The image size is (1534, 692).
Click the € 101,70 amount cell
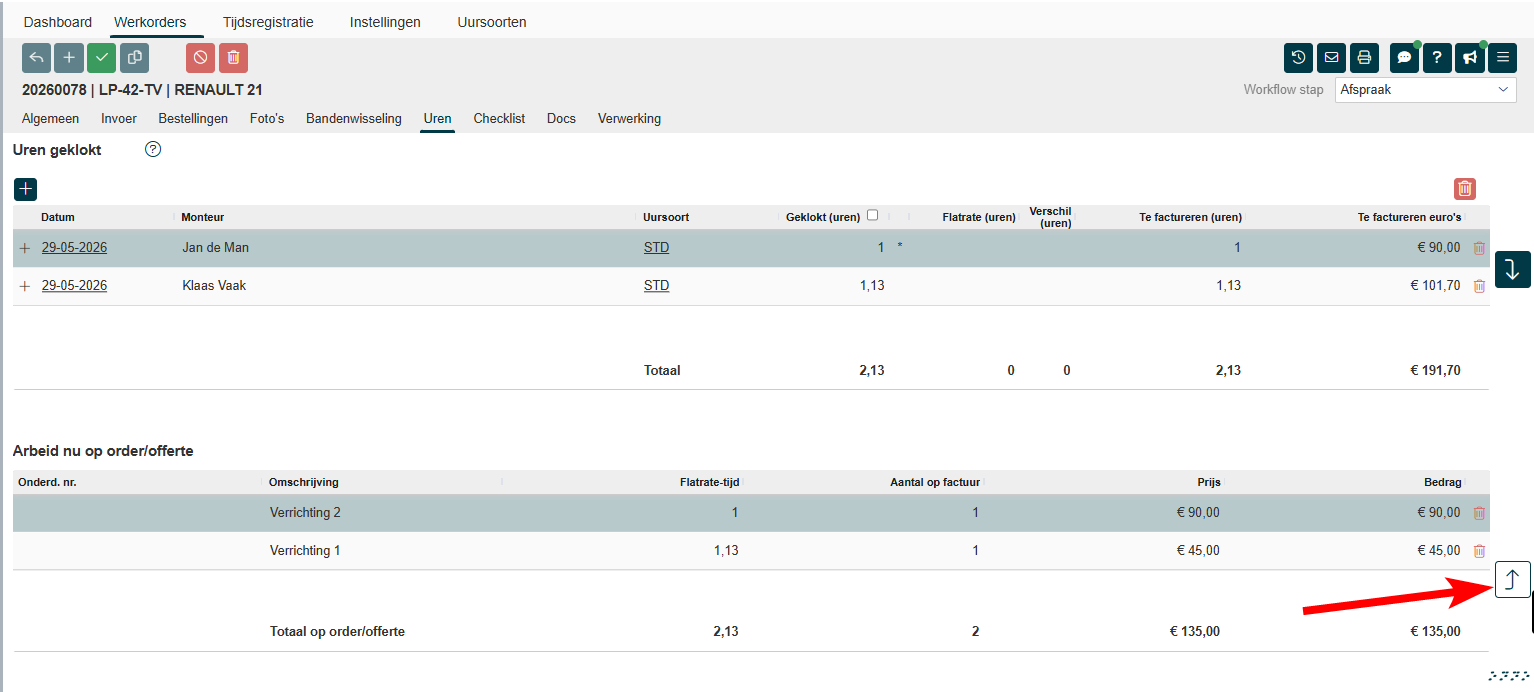(x=1438, y=286)
